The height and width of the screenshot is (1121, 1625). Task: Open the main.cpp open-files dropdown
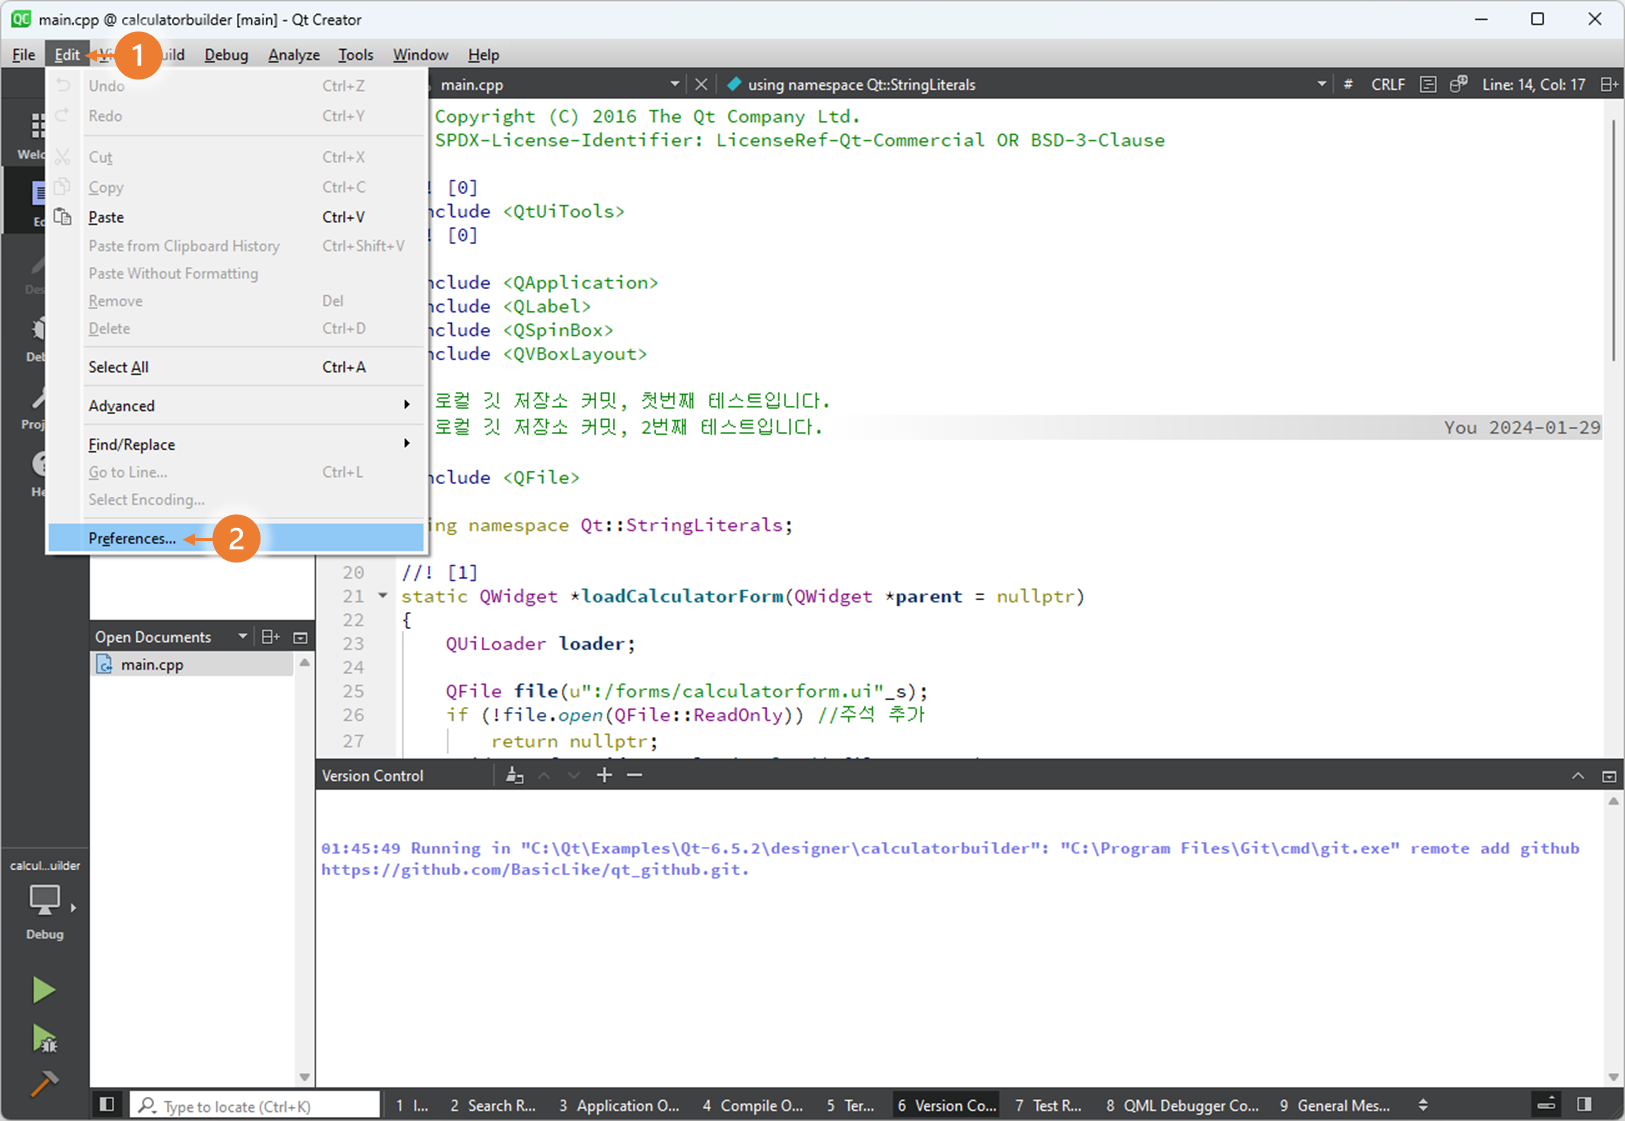pyautogui.click(x=675, y=84)
